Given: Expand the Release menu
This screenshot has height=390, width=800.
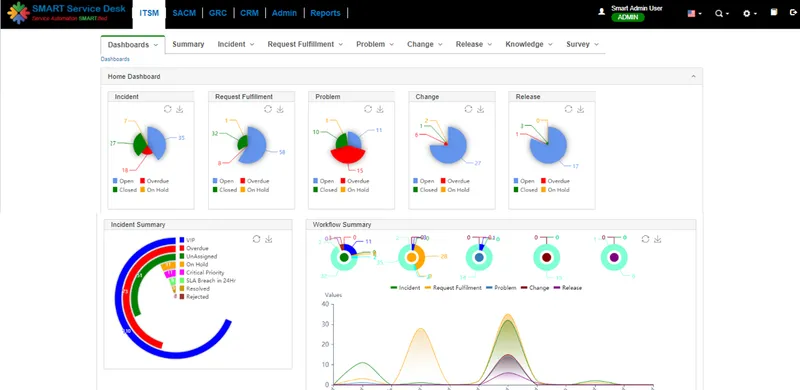Looking at the screenshot, I should 474,44.
